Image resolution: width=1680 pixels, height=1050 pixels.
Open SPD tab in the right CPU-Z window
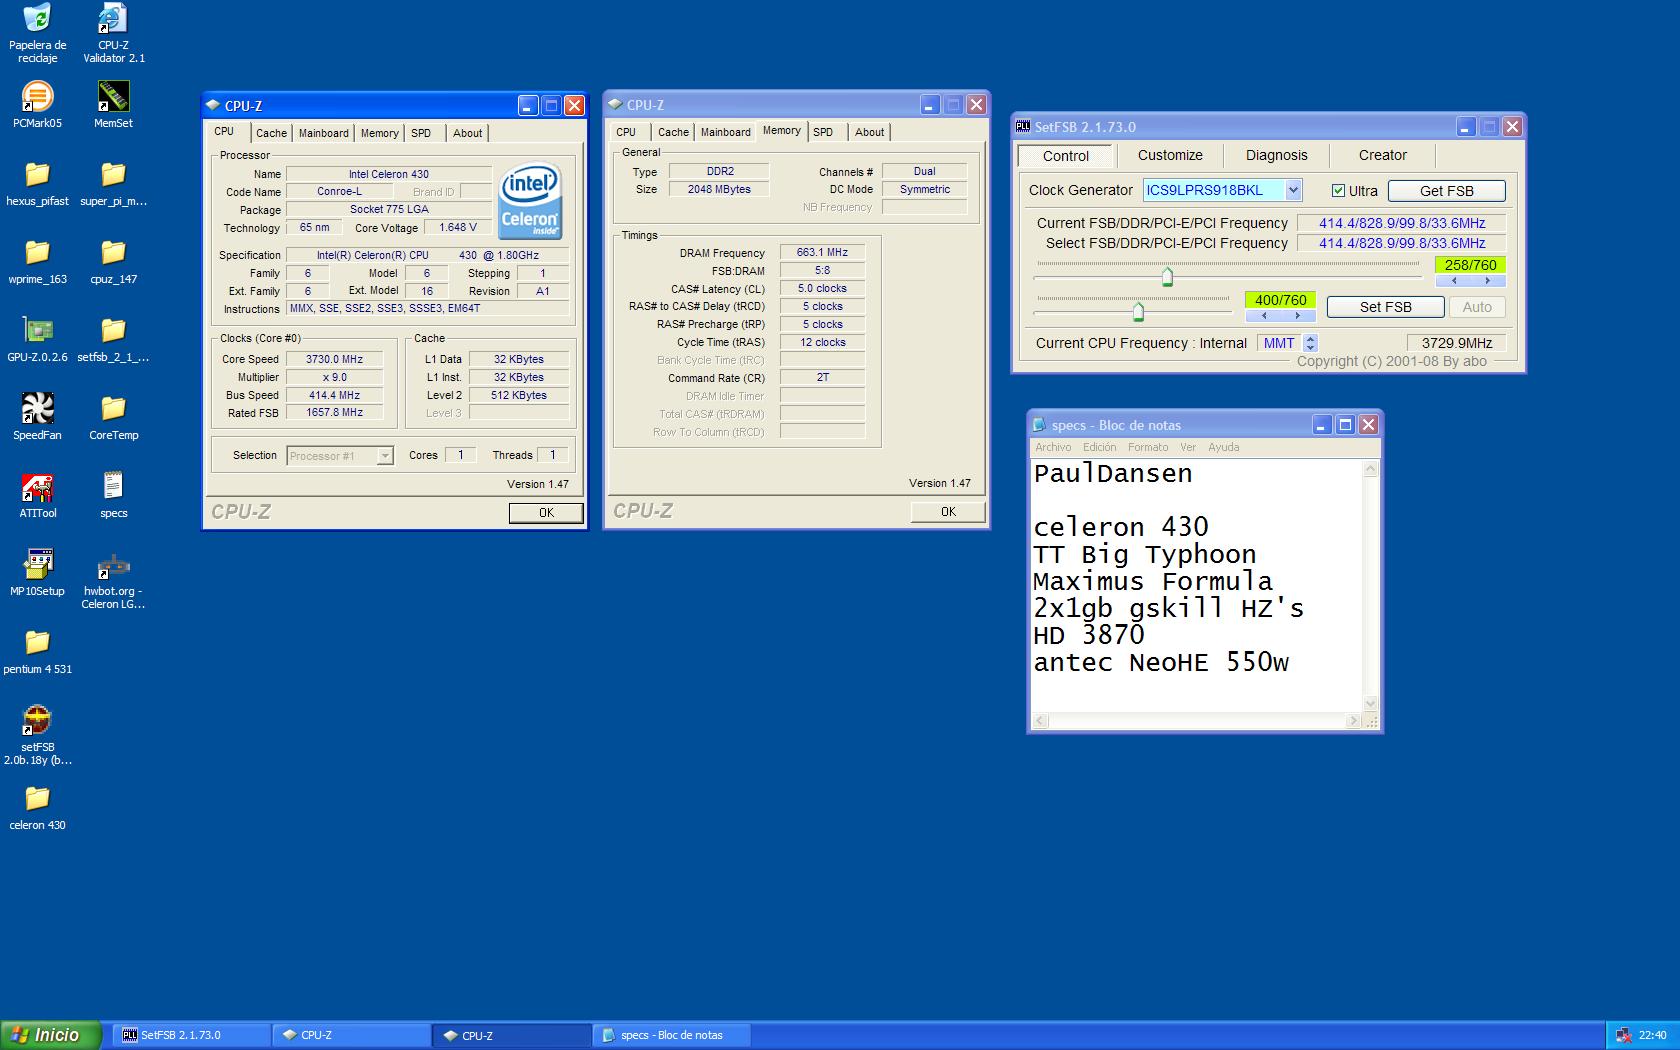823,132
